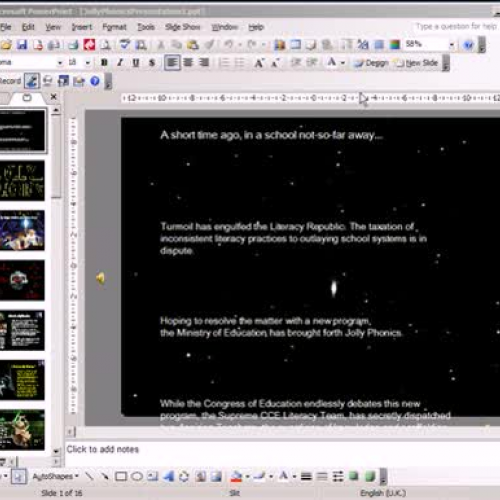The image size is (500, 500).
Task: Select the Rectangle drawing tool
Action: point(121,476)
